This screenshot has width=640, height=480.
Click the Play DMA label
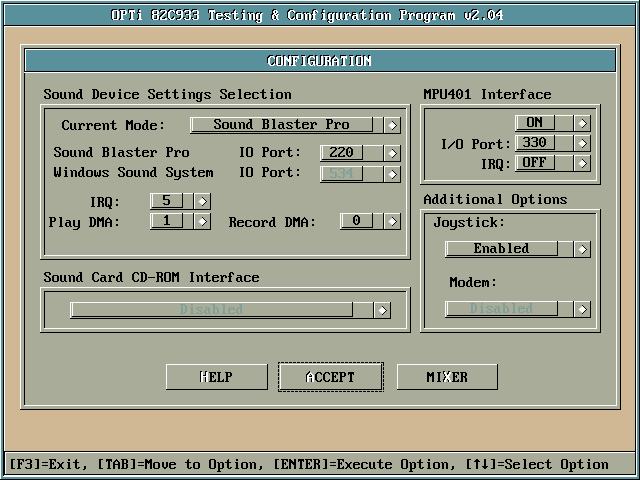[84, 222]
